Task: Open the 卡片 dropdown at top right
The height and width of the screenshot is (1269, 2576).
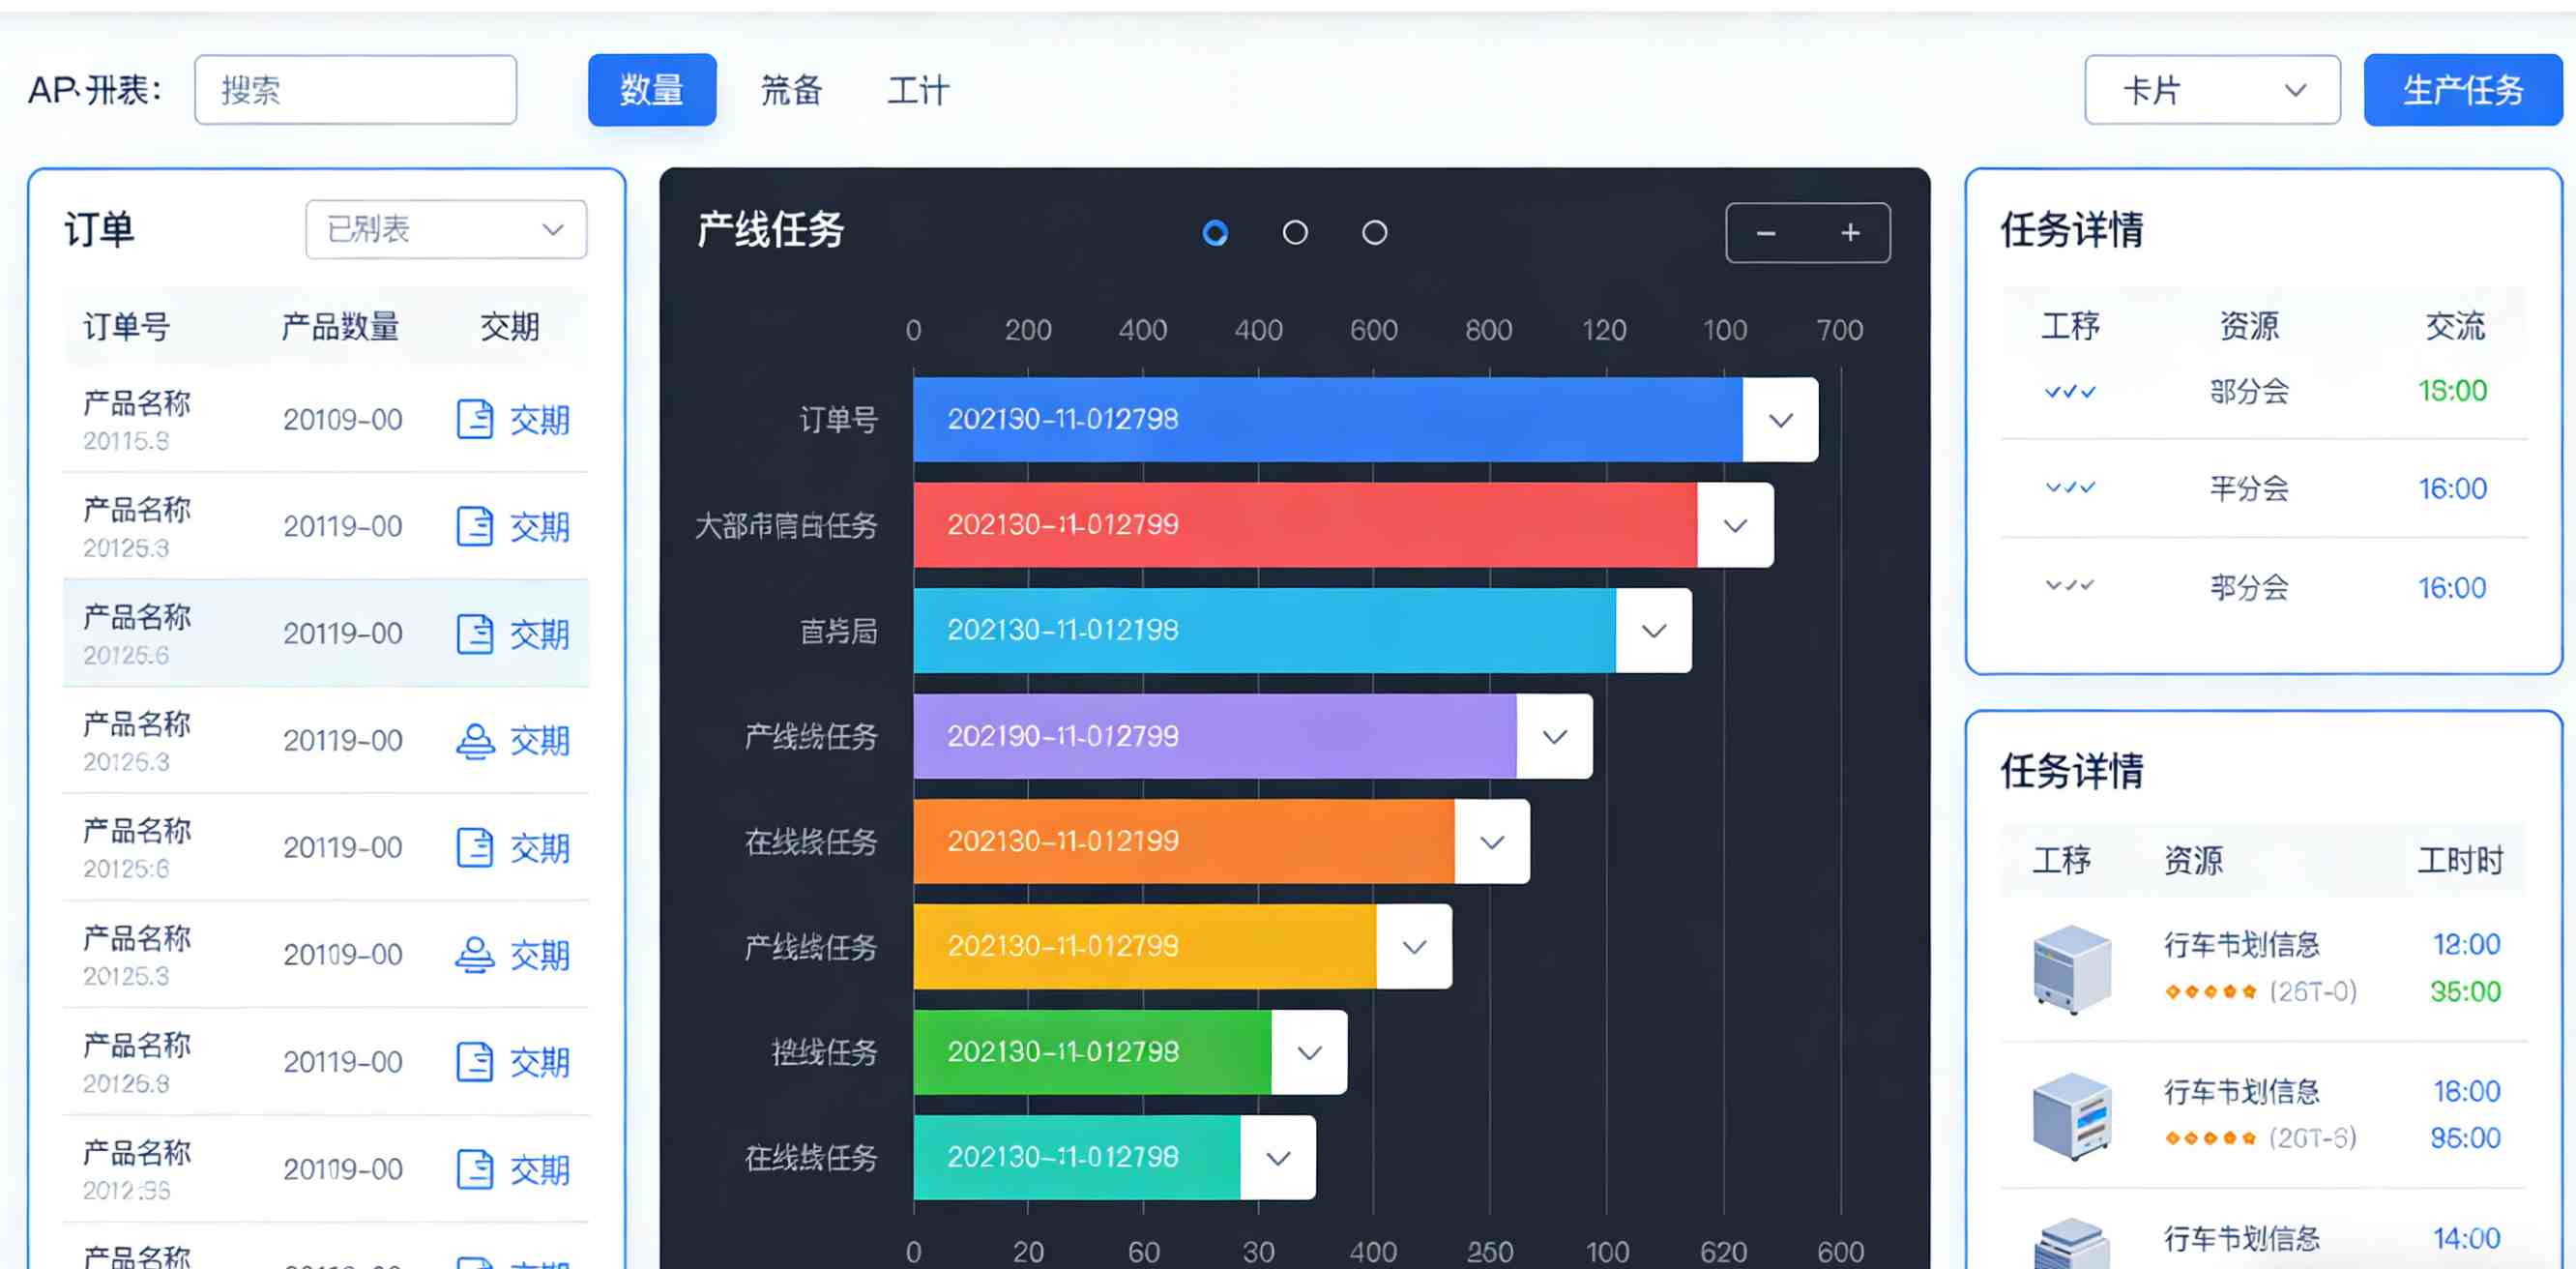Action: coord(2211,89)
